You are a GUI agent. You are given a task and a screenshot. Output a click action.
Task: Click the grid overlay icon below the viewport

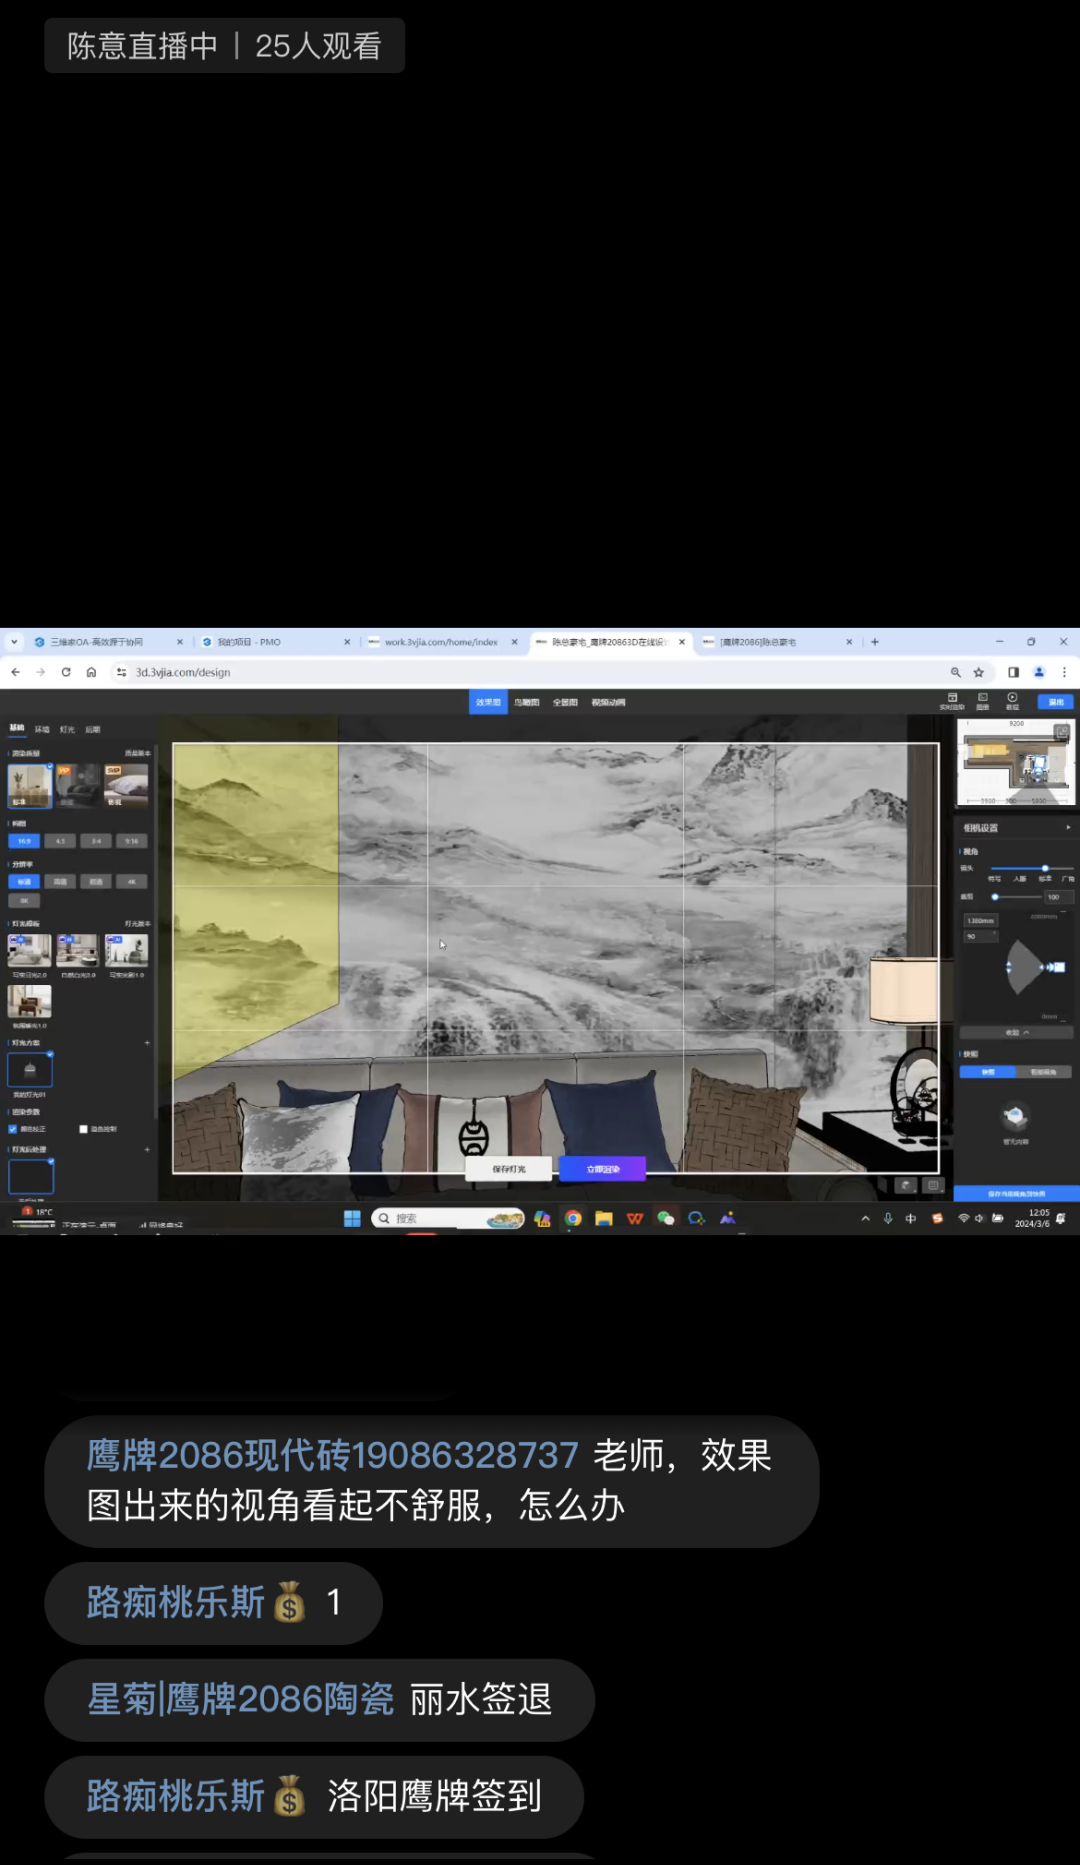(x=933, y=1185)
